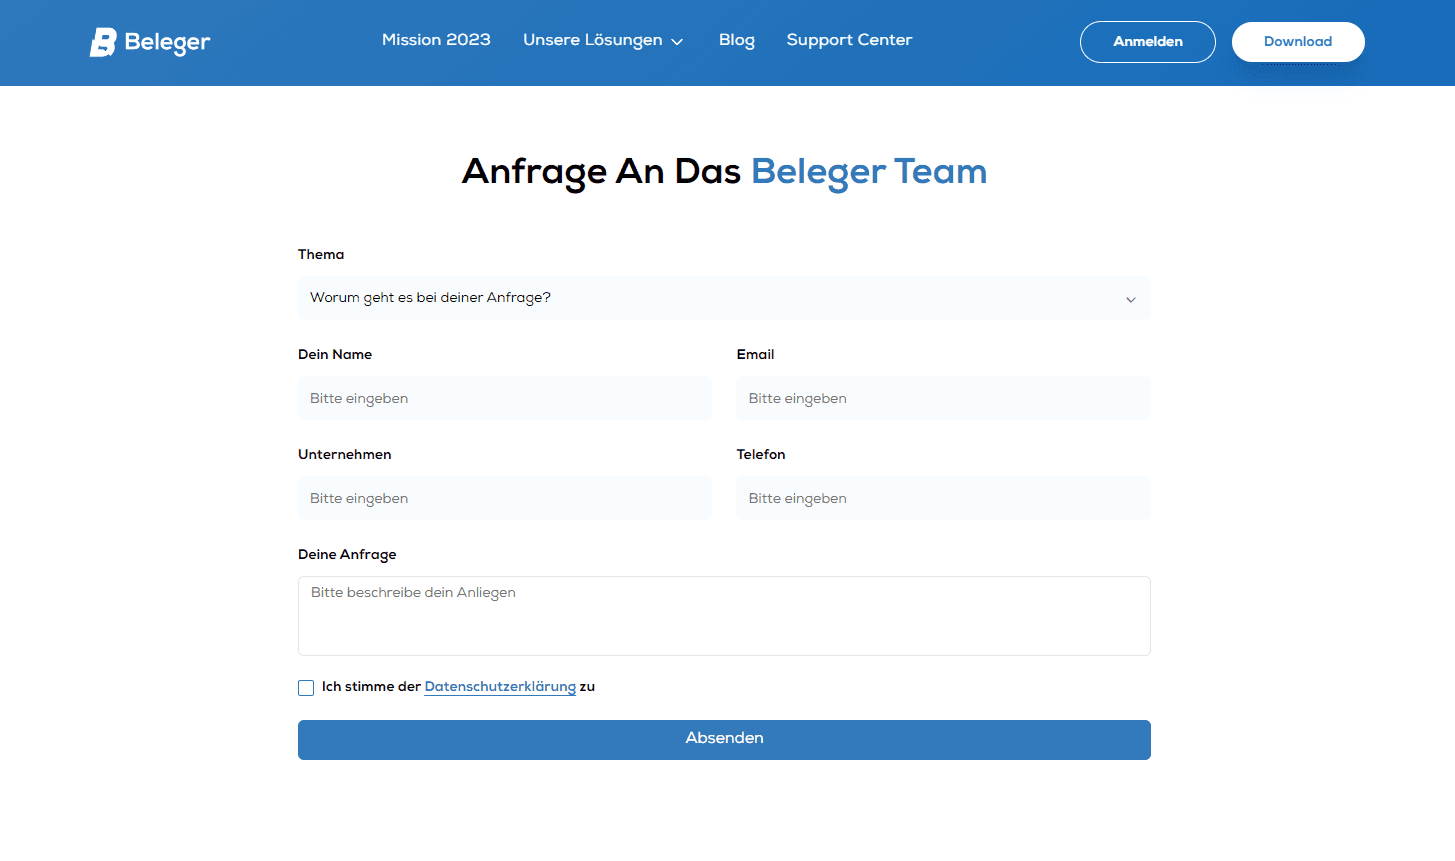Click the "Dein Name" input field
The image size is (1455, 861).
504,398
